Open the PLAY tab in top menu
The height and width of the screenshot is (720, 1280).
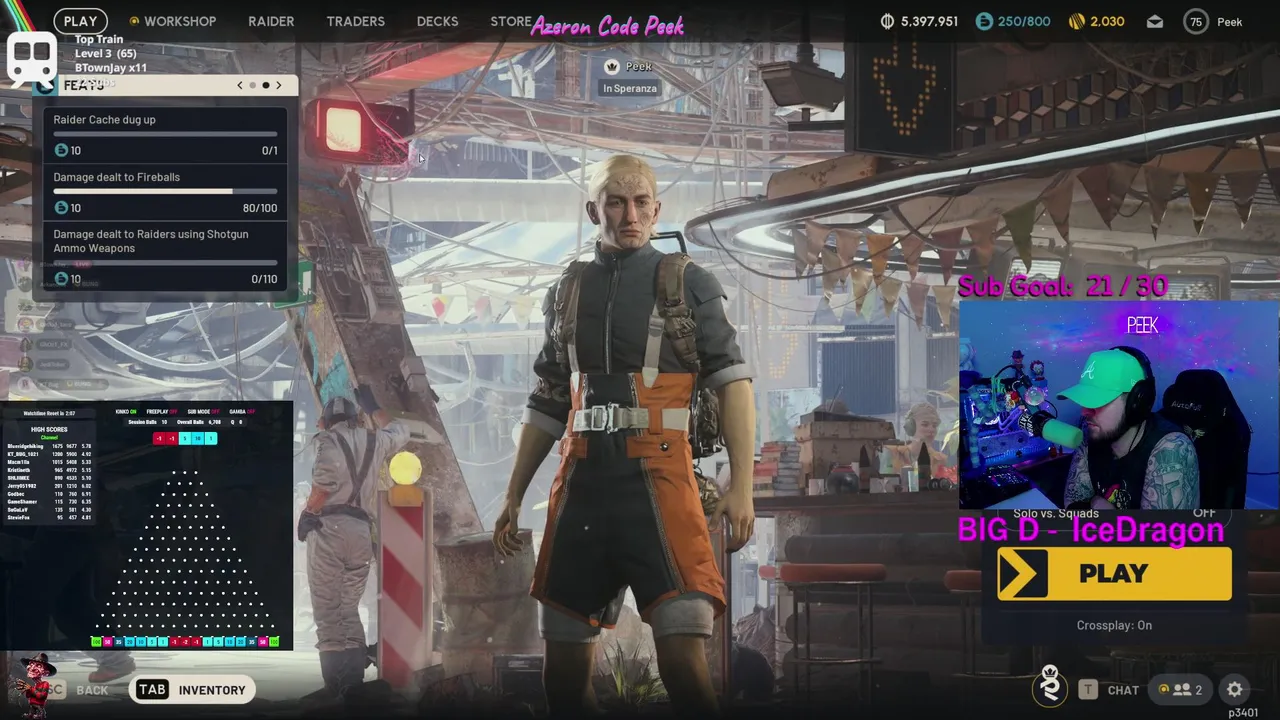(80, 21)
